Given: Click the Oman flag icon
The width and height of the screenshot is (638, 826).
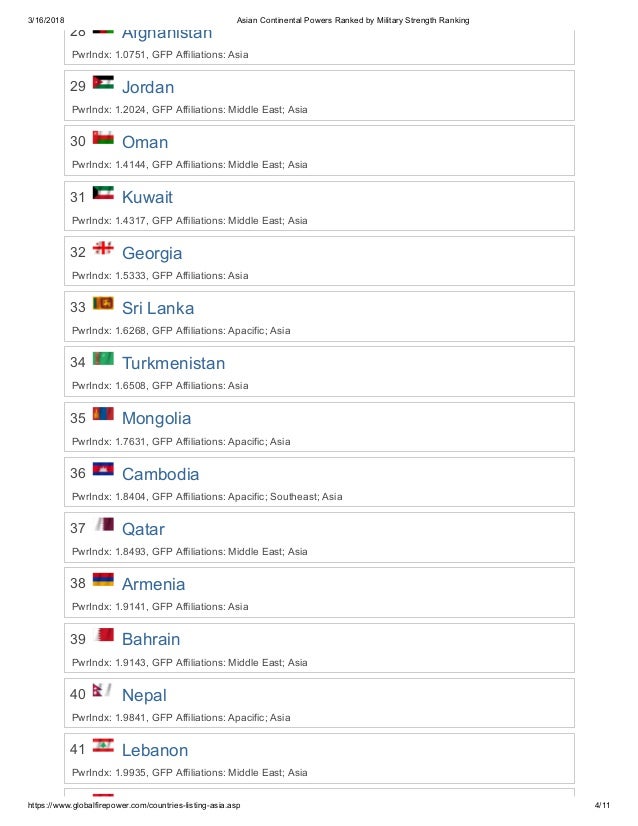Looking at the screenshot, I should point(103,137).
